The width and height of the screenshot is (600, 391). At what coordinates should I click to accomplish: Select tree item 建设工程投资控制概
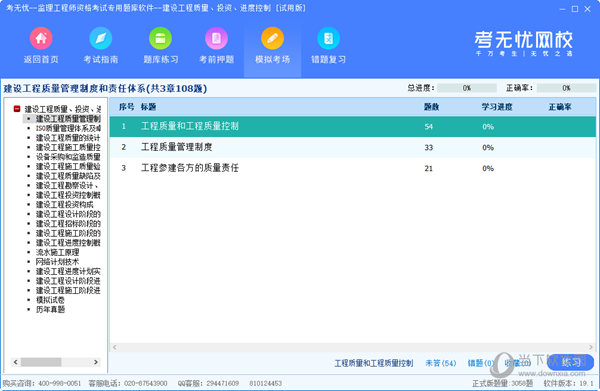tap(68, 195)
